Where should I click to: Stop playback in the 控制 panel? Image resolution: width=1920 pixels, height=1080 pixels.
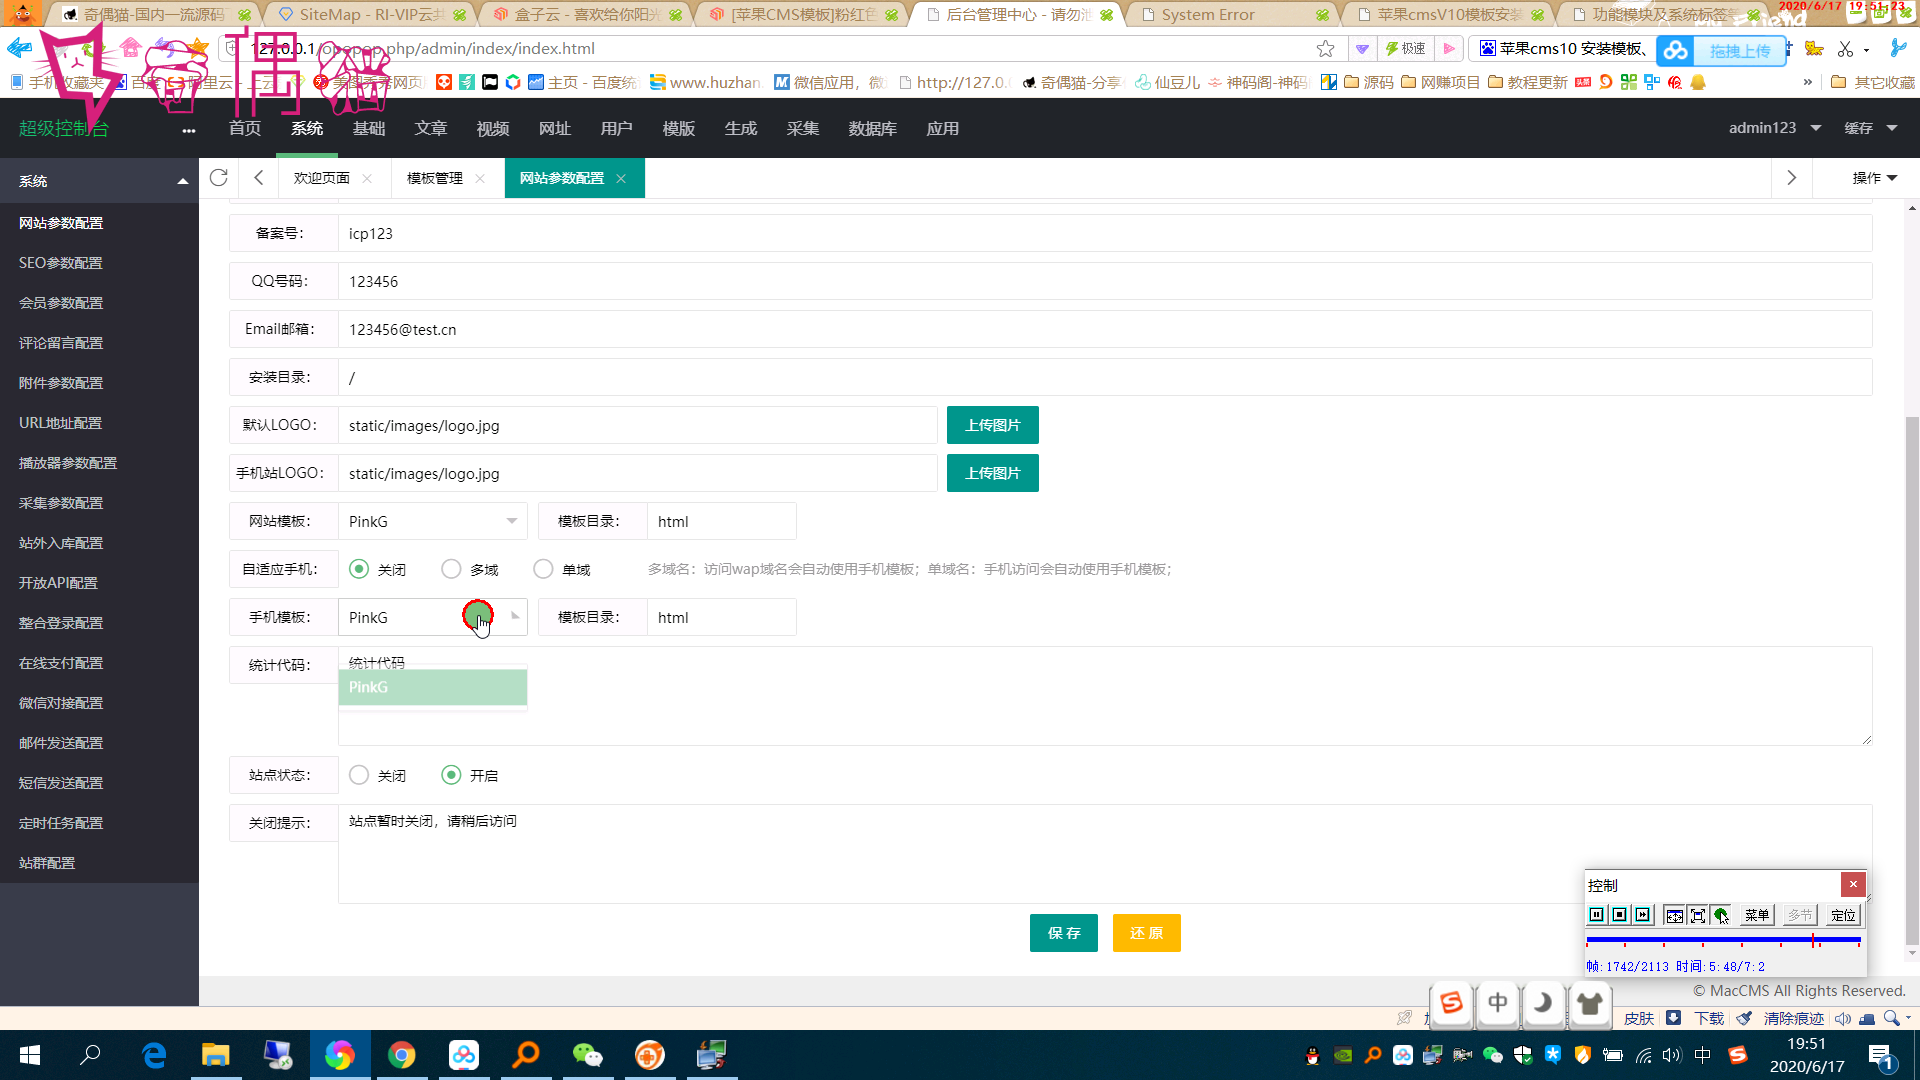click(x=1619, y=915)
